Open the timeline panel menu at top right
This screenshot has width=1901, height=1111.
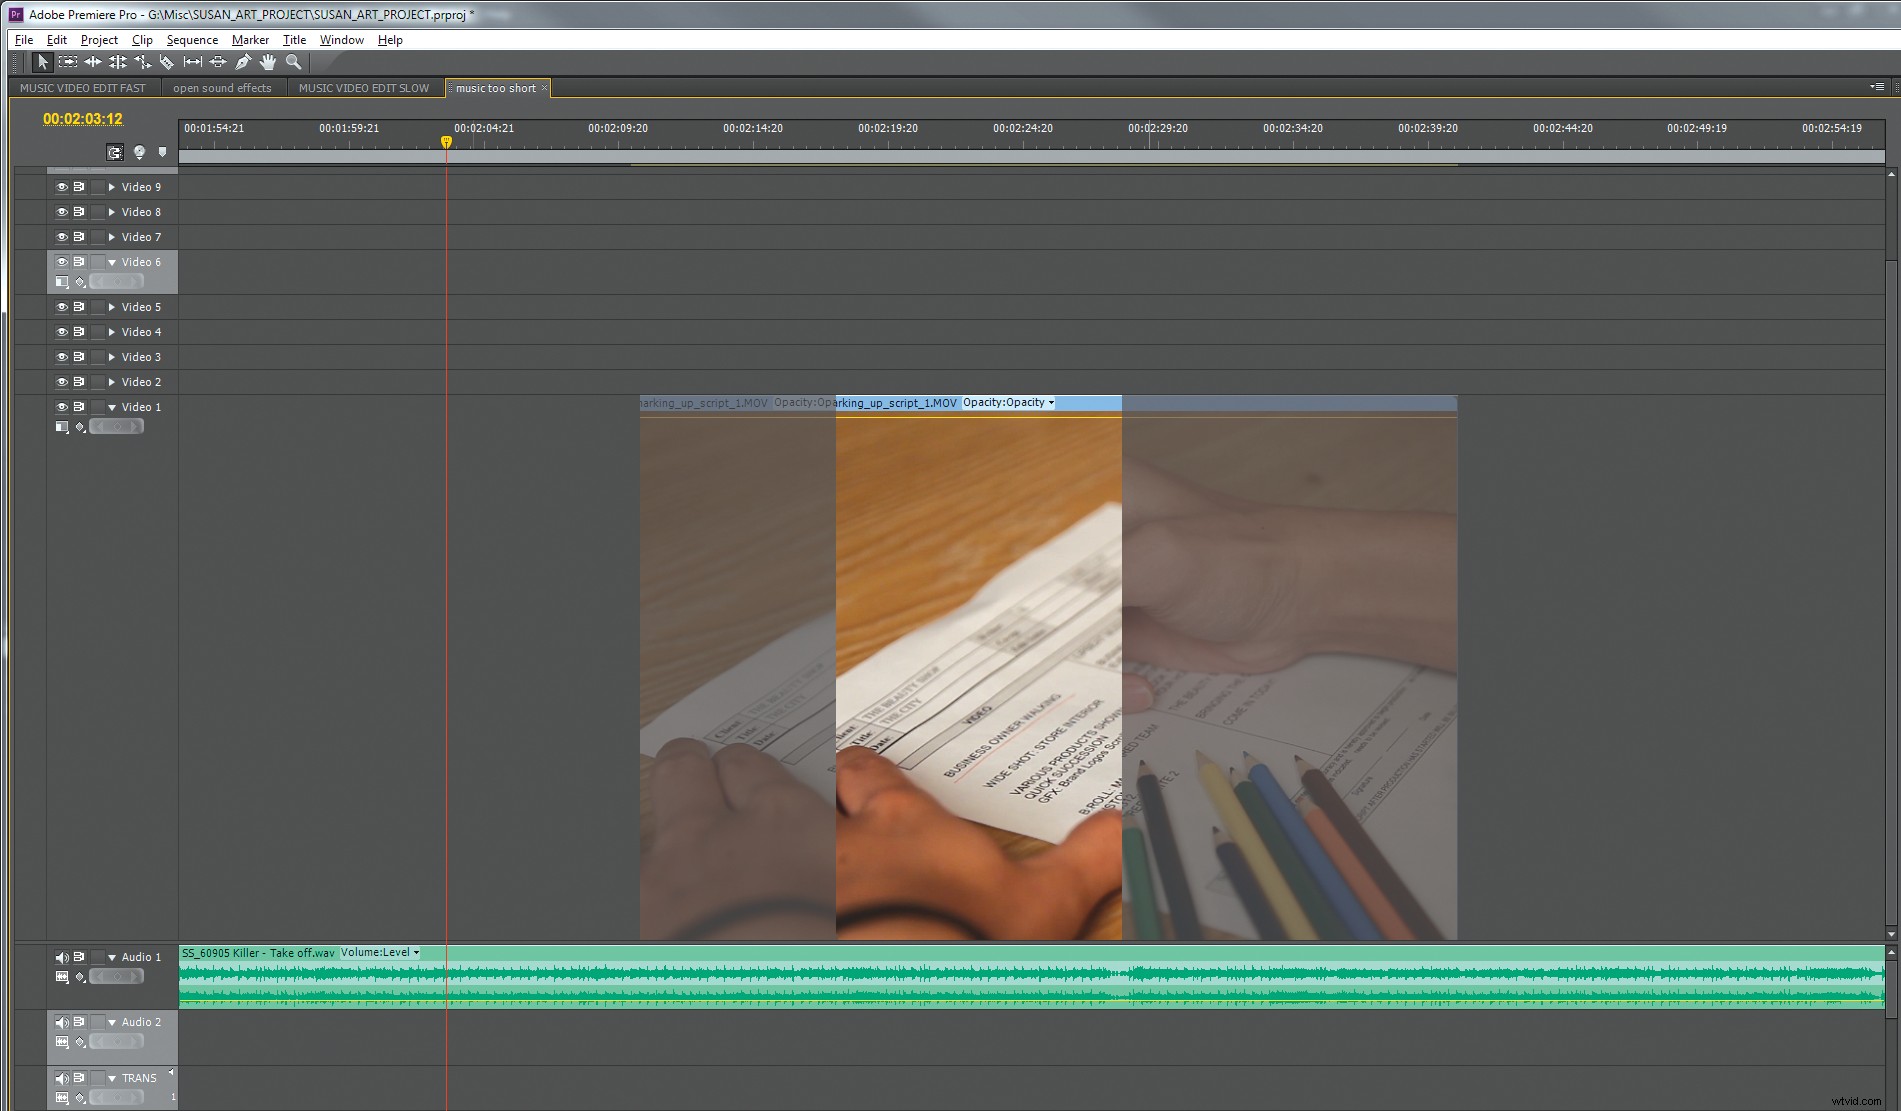click(1878, 86)
